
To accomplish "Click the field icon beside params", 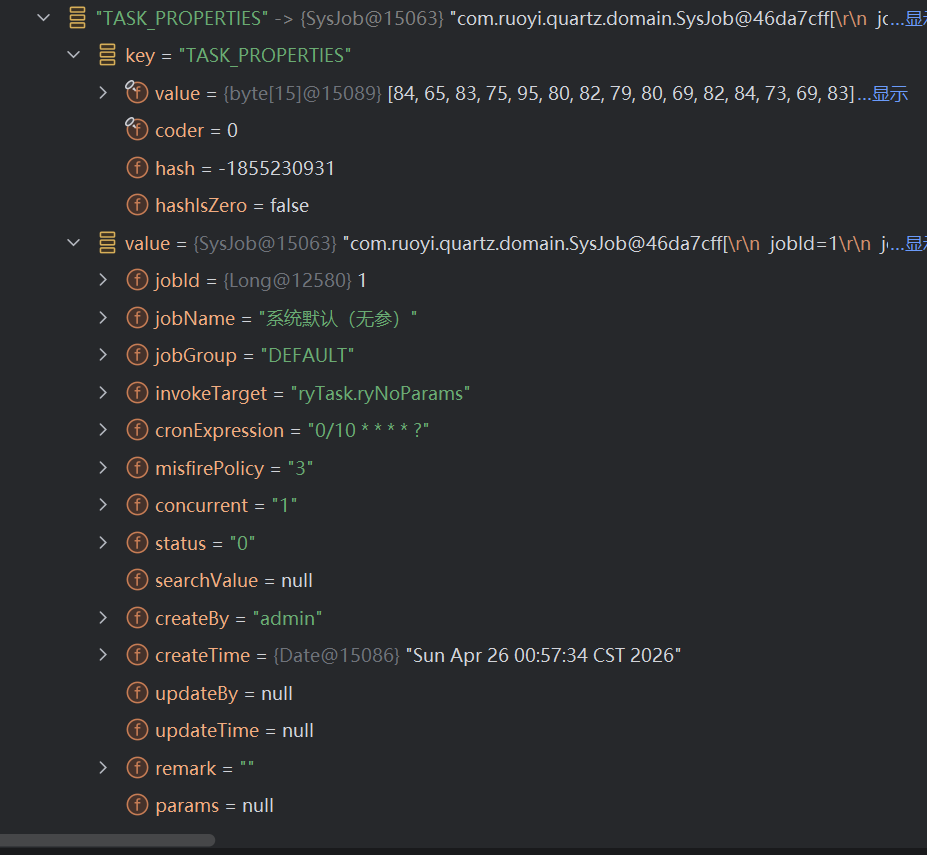I will pos(137,805).
